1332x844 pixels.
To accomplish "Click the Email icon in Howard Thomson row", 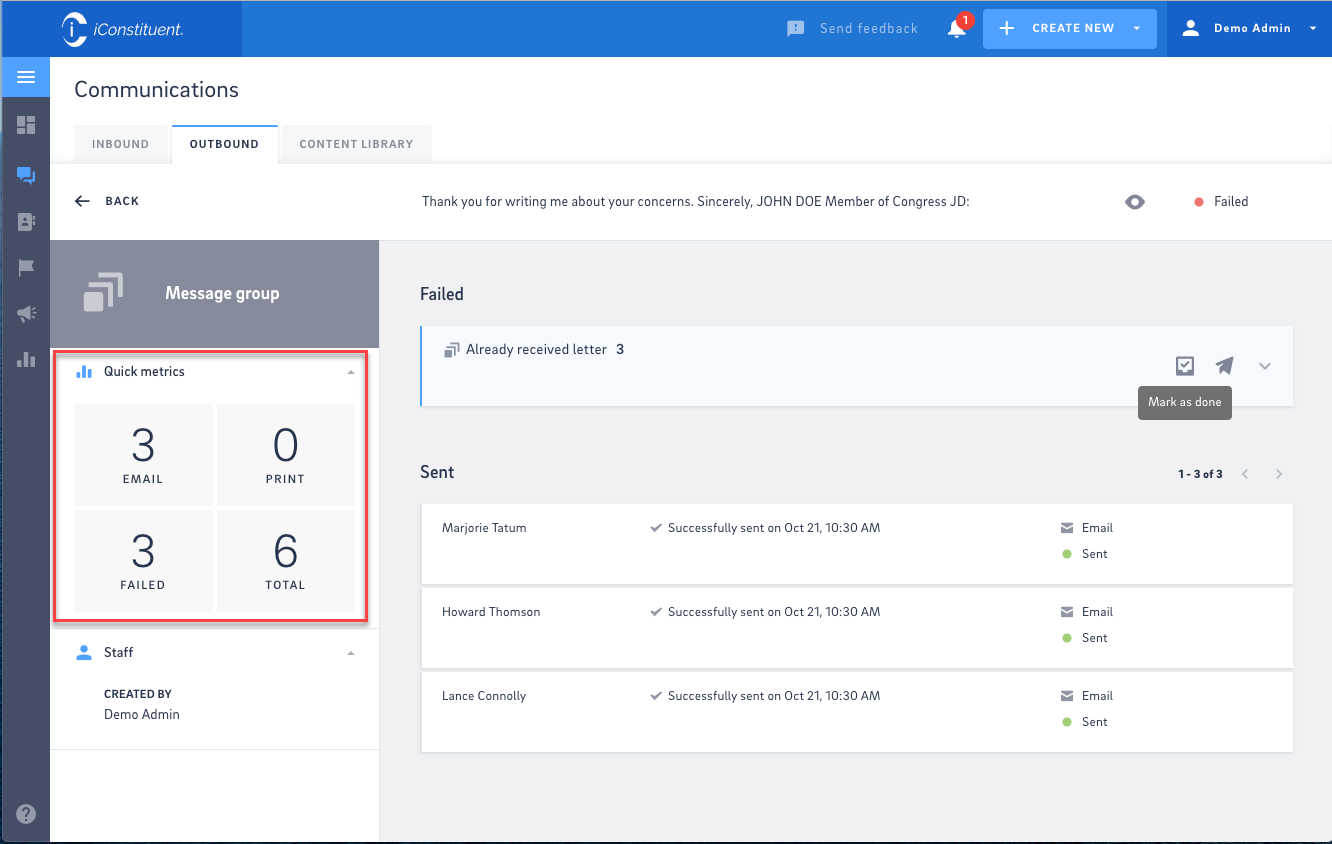I will (1066, 612).
